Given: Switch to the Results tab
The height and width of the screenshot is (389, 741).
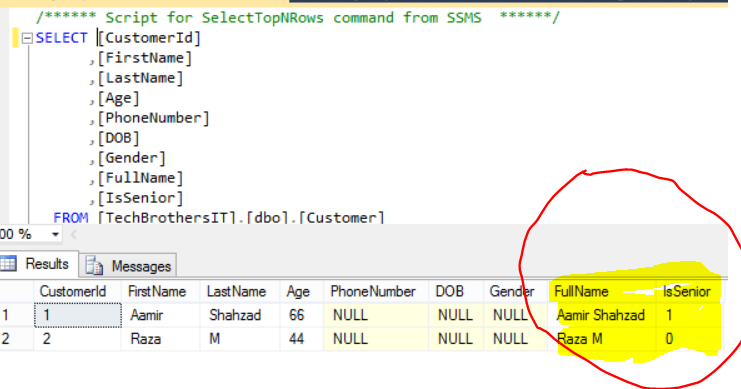Looking at the screenshot, I should coord(39,264).
